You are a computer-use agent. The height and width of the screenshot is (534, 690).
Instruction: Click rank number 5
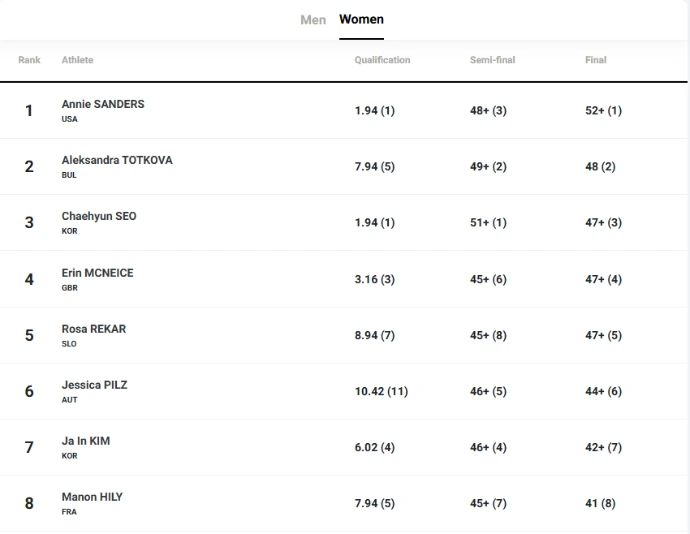[x=29, y=335]
